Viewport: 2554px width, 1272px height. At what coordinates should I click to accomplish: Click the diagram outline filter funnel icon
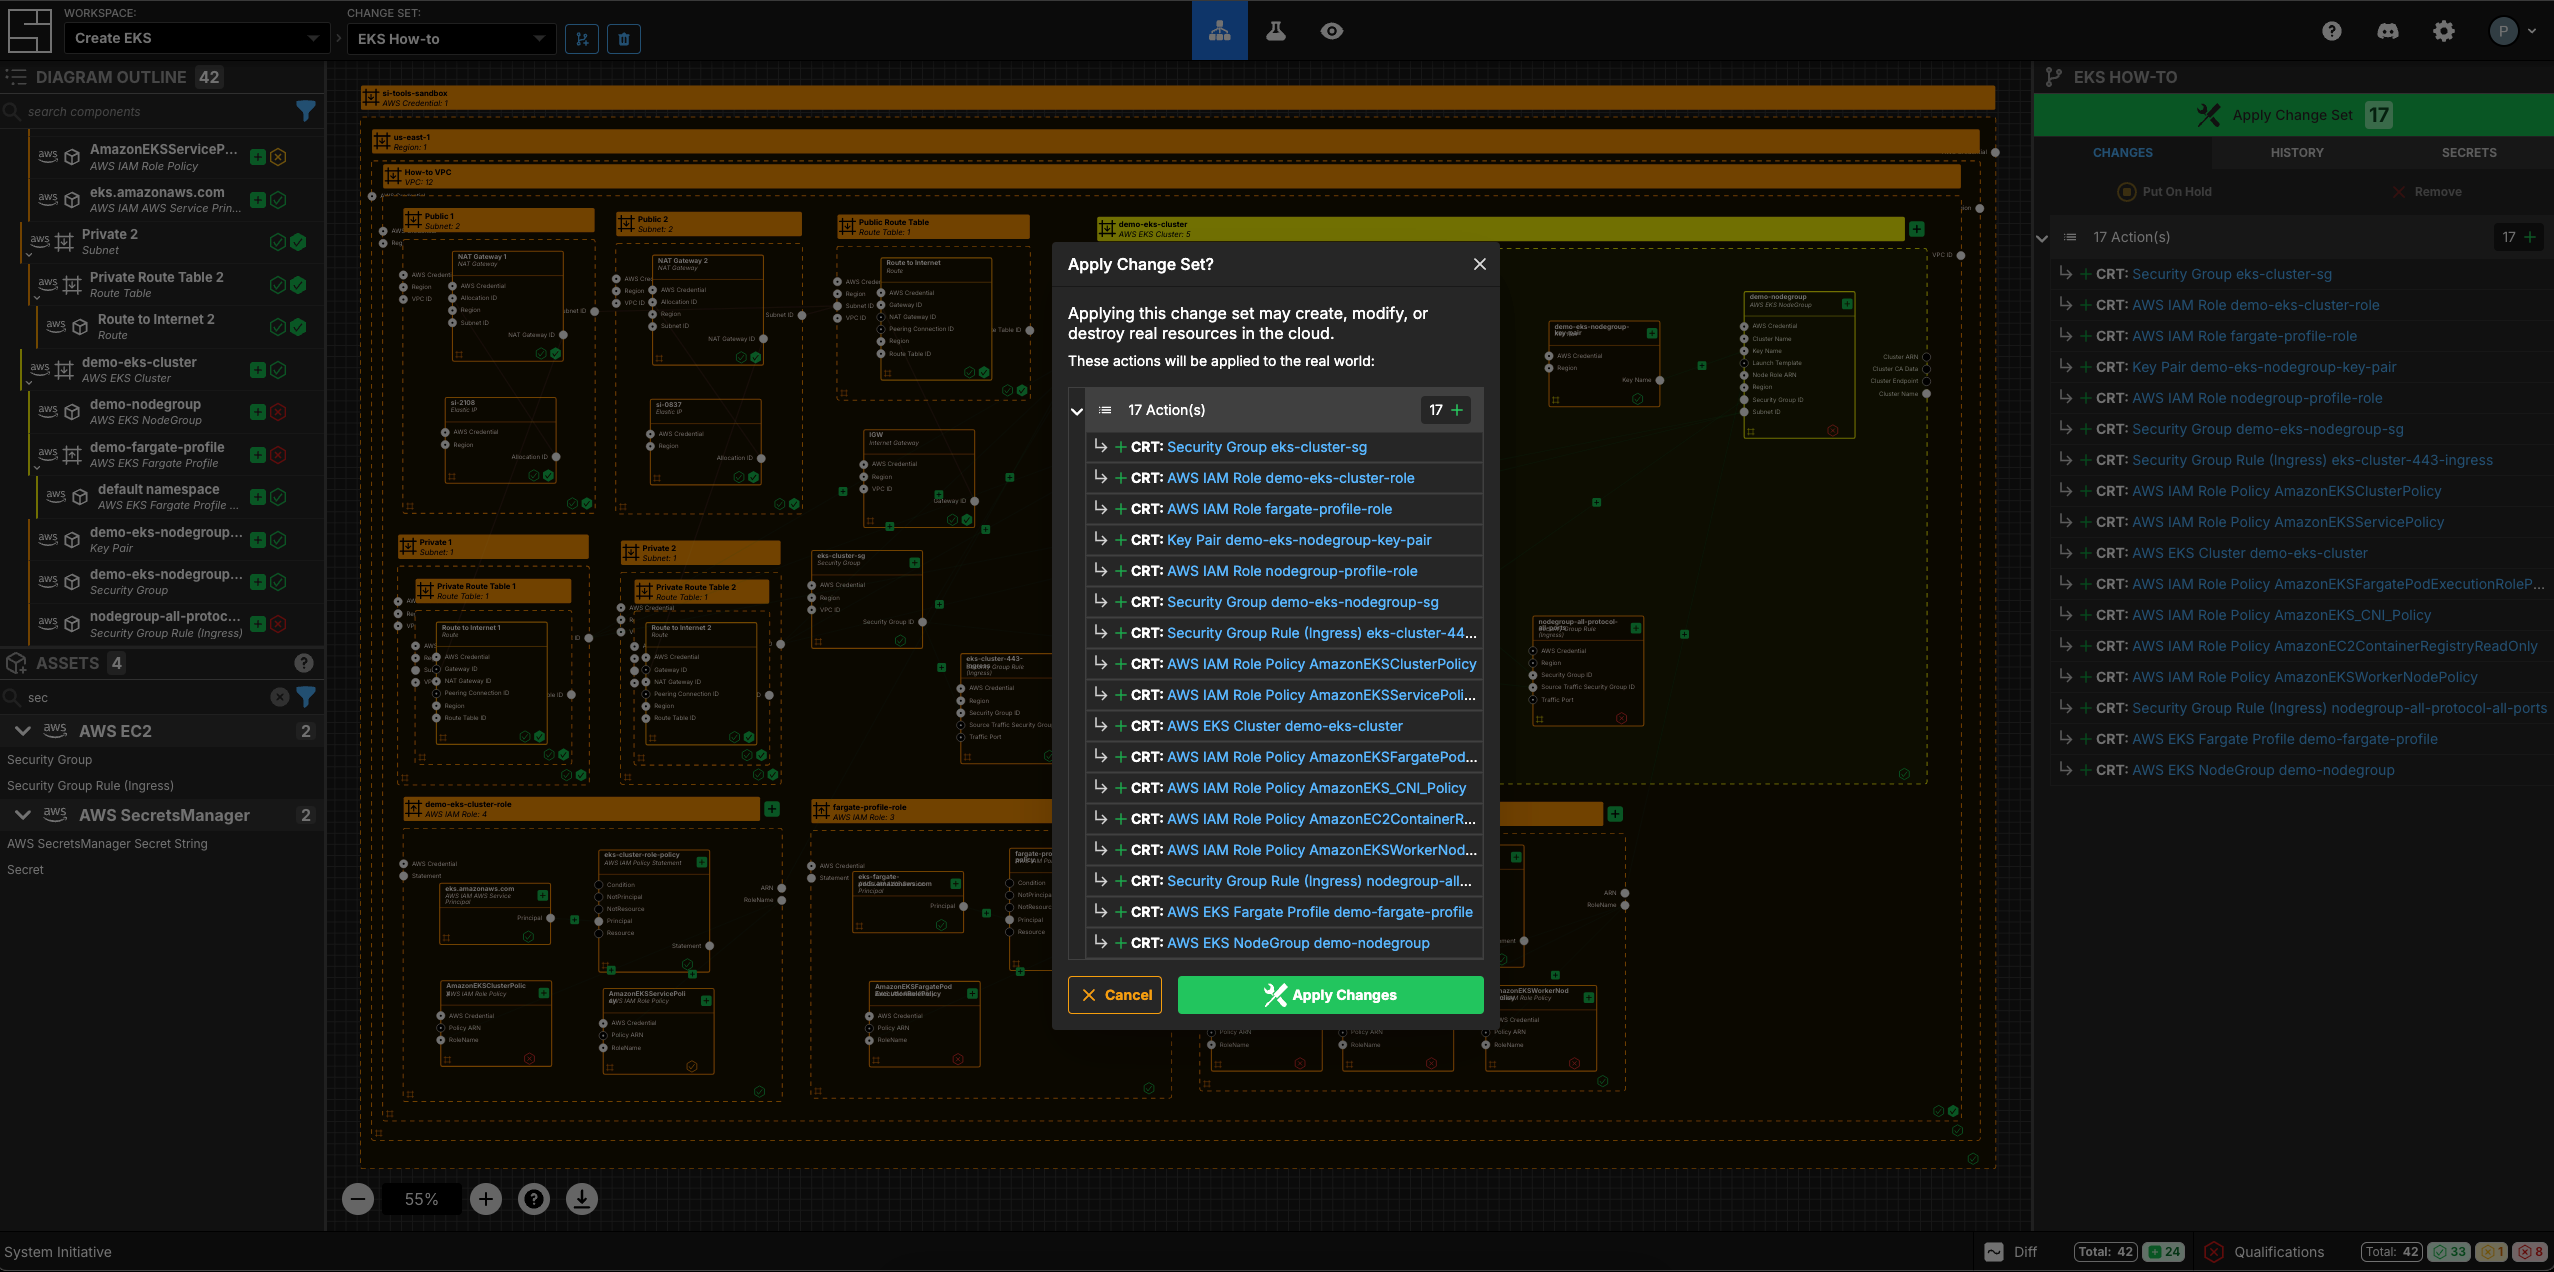tap(306, 111)
